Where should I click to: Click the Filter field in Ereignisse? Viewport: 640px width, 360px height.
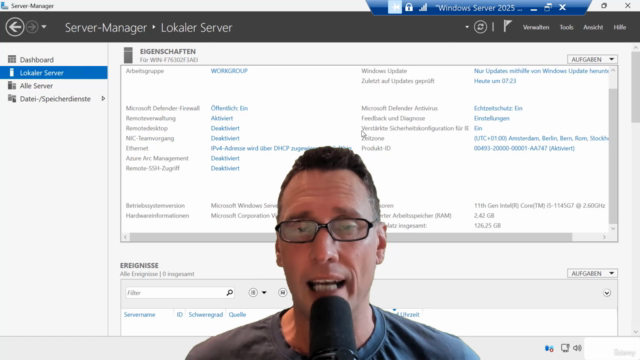175,293
